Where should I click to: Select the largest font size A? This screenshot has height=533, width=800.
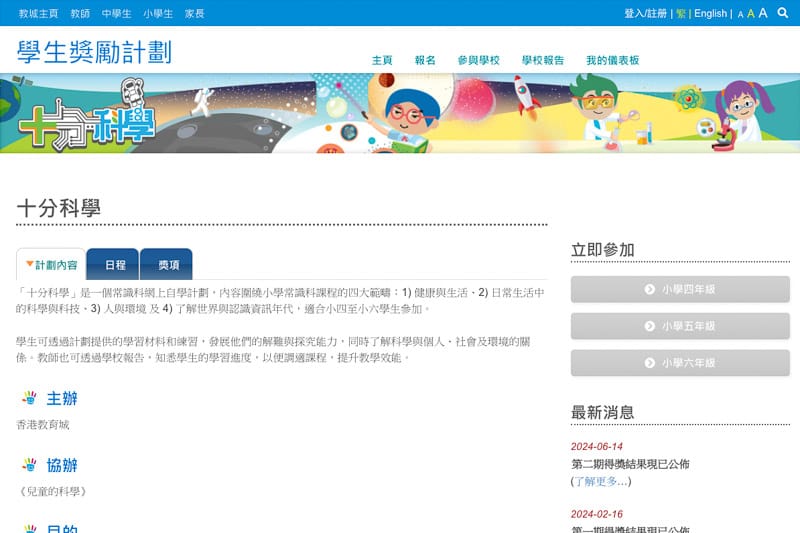(x=763, y=13)
